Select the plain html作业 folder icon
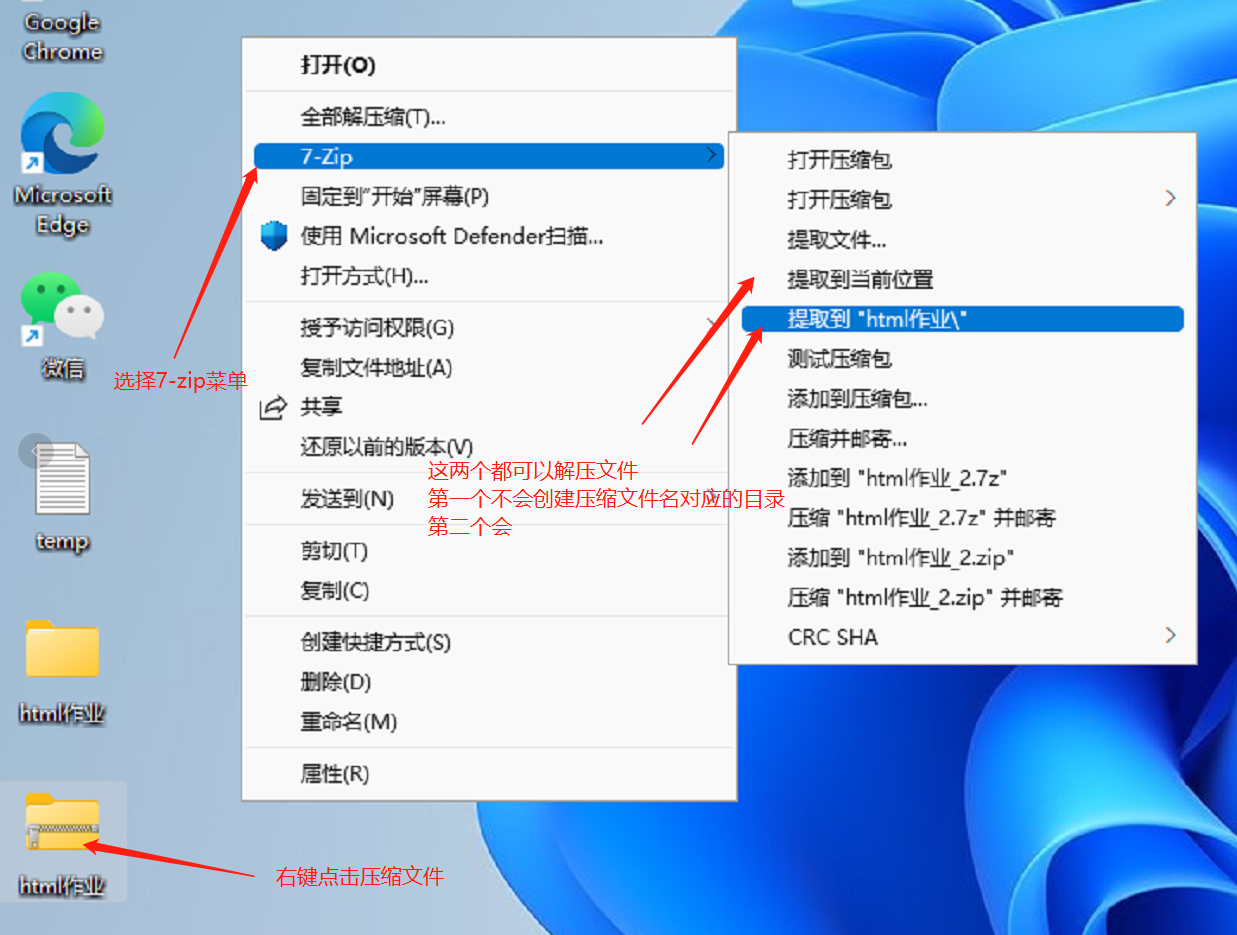Screen dimensions: 1237x935 click(x=62, y=651)
